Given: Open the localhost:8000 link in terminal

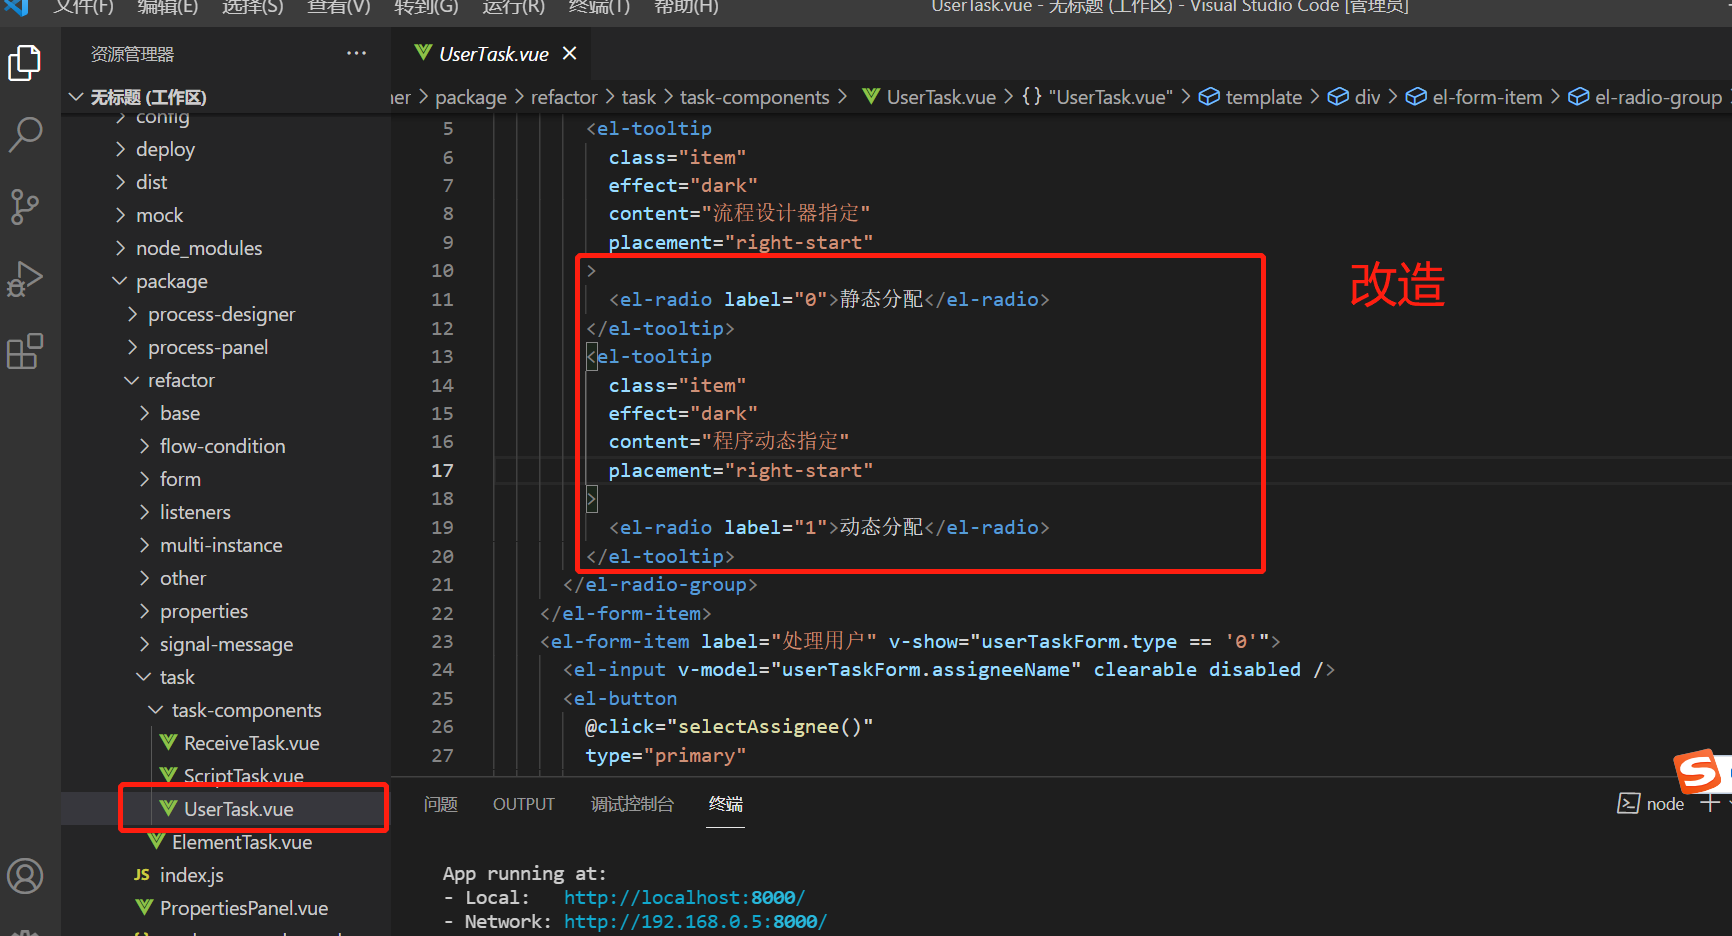Looking at the screenshot, I should click(684, 897).
